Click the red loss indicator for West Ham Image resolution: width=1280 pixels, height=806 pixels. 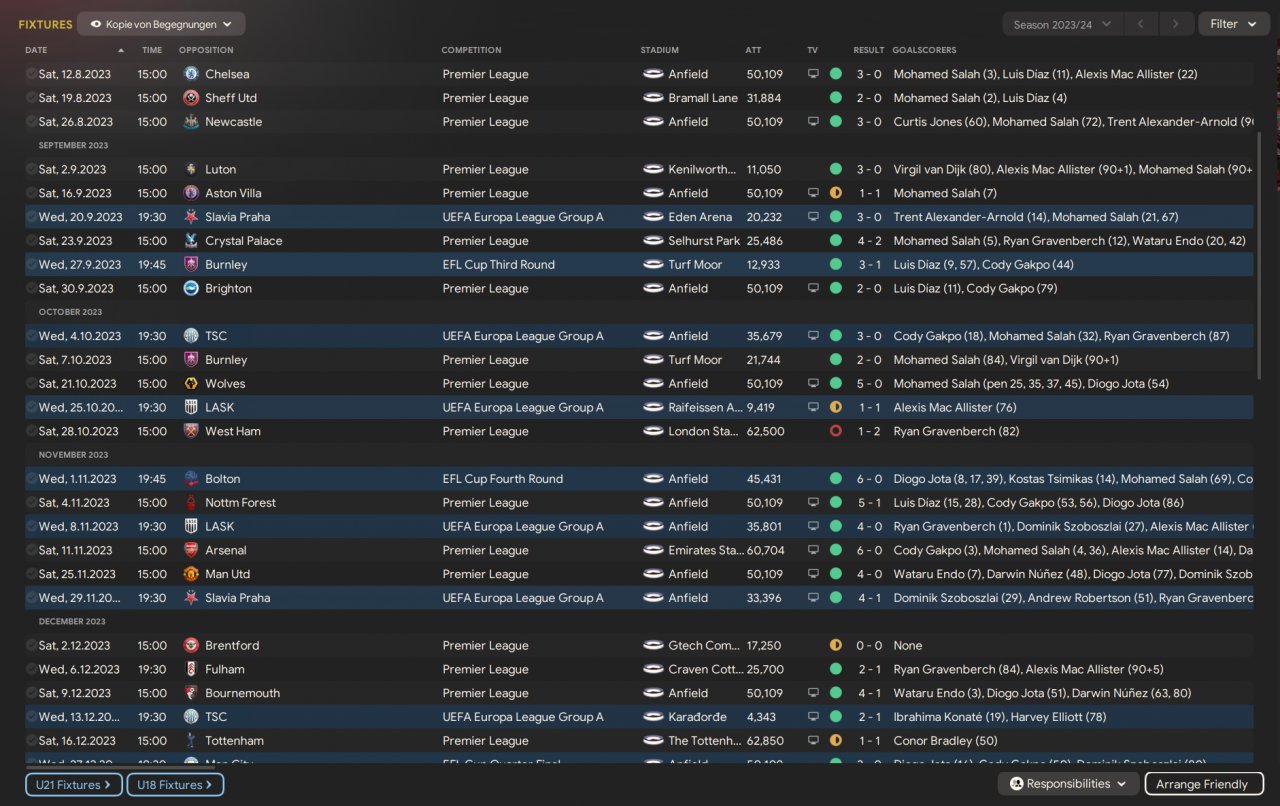[x=835, y=431]
